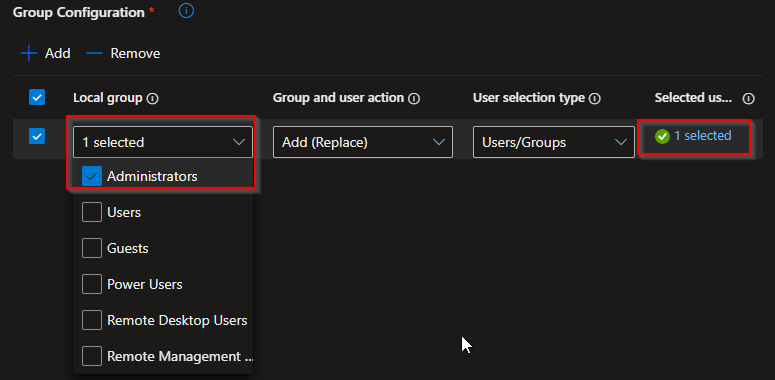Viewport: 775px width, 380px height.
Task: Click info icon beside Selected users column
Action: pos(748,99)
